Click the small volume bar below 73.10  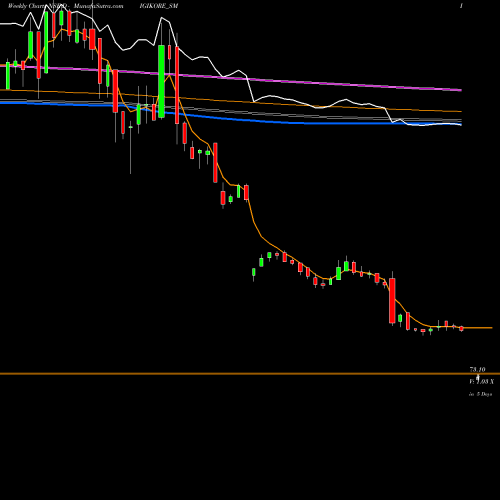pos(478,377)
